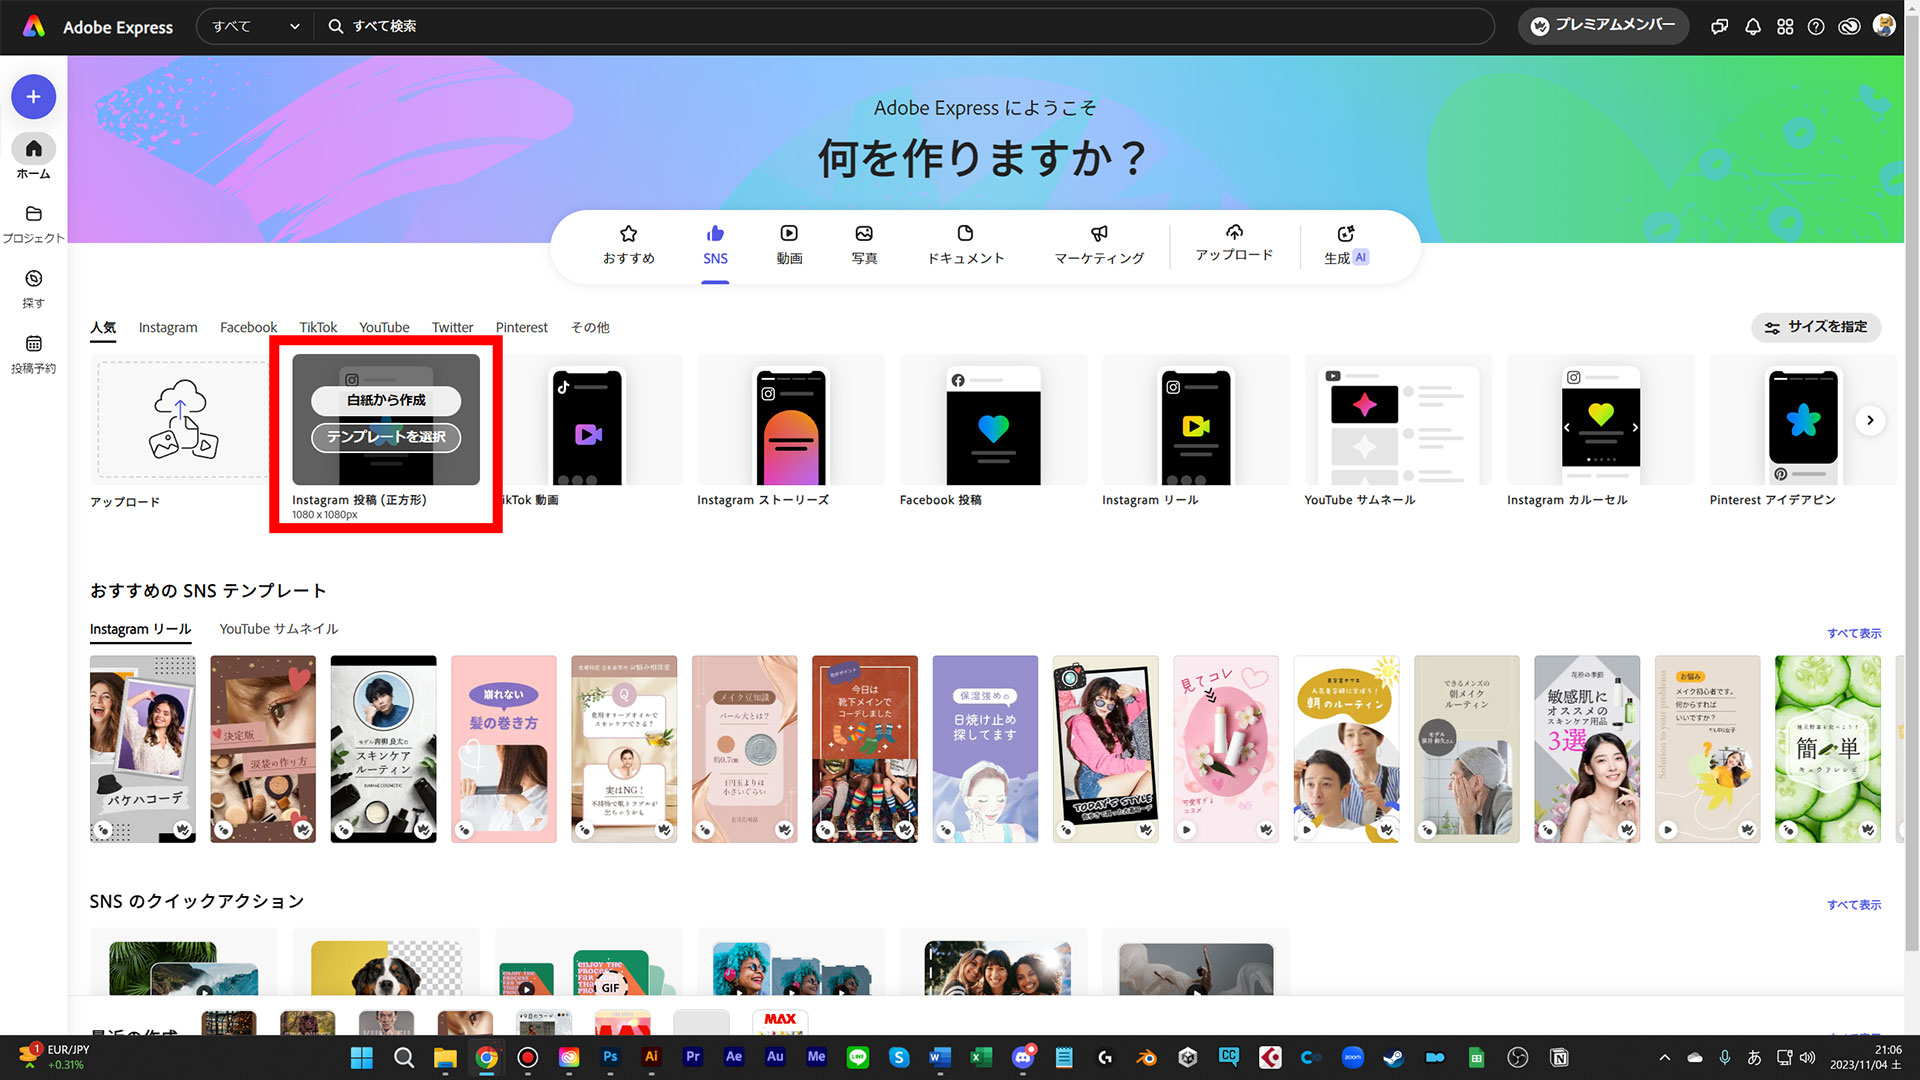Open the すべて search filter dropdown
Image resolution: width=1920 pixels, height=1080 pixels.
coord(253,26)
